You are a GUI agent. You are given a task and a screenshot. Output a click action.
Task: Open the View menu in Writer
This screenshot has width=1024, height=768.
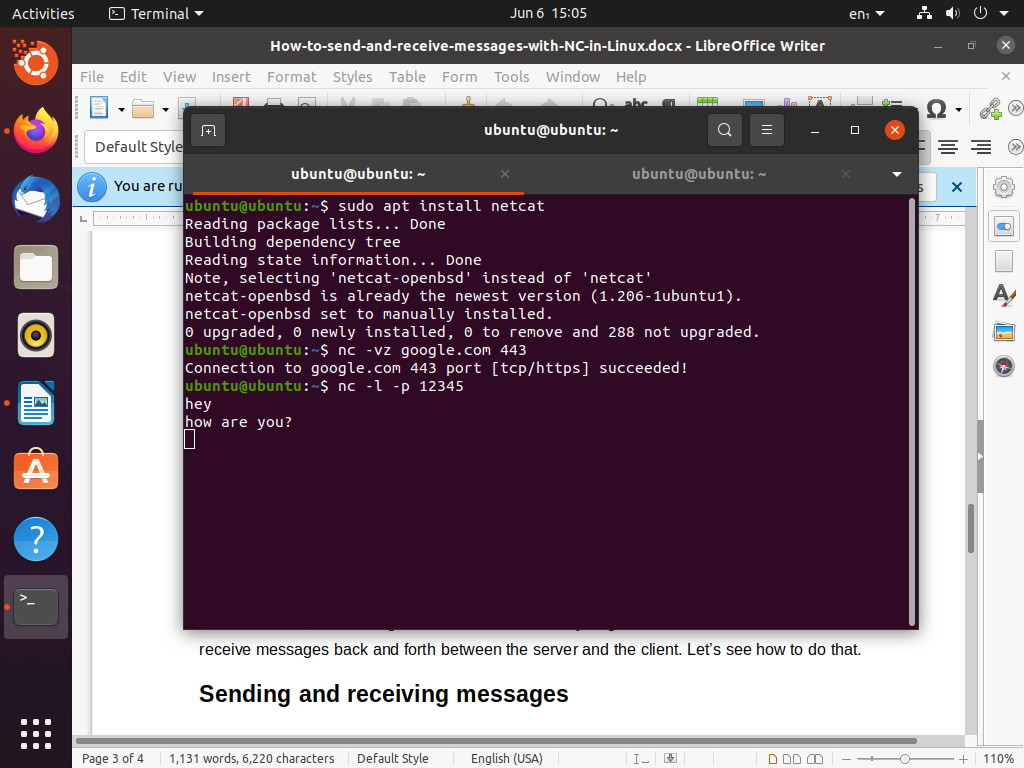pos(180,77)
